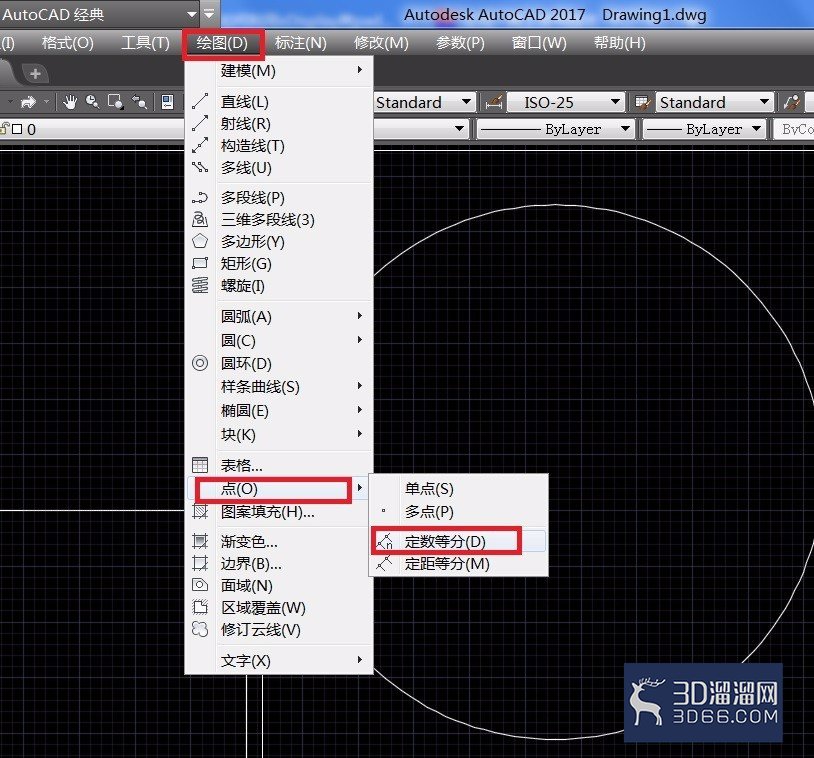Open the 标注(N) menu

tap(301, 43)
